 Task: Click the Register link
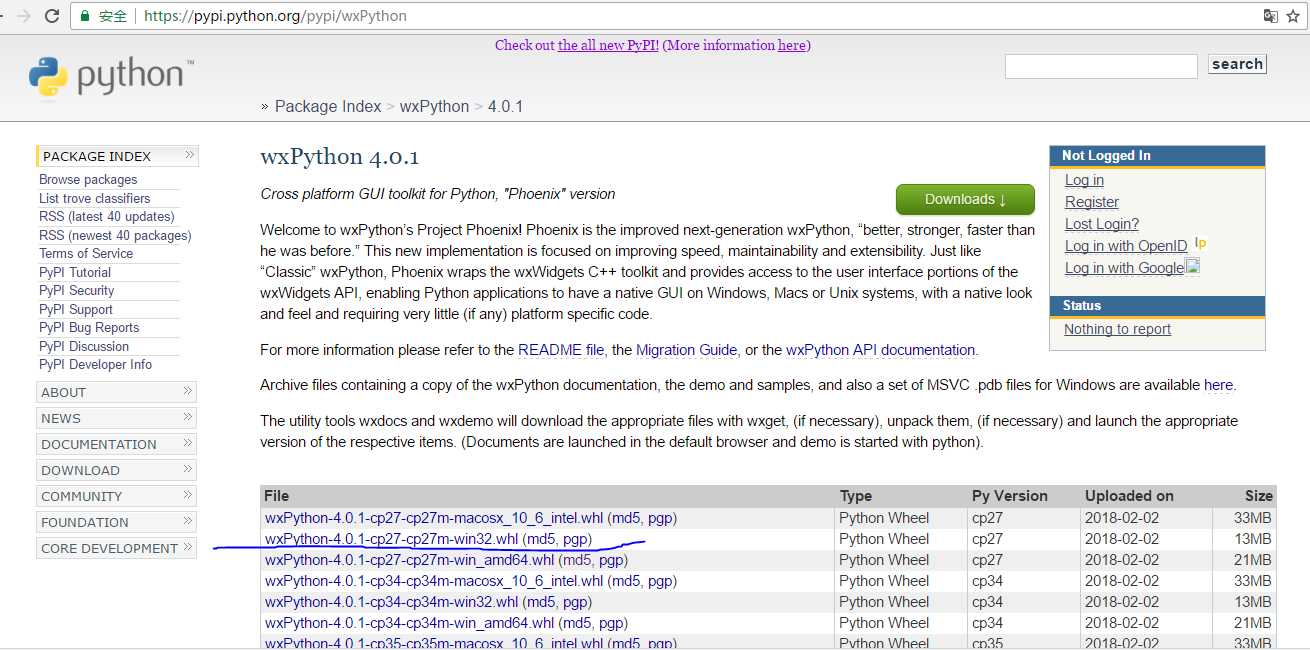[1092, 202]
